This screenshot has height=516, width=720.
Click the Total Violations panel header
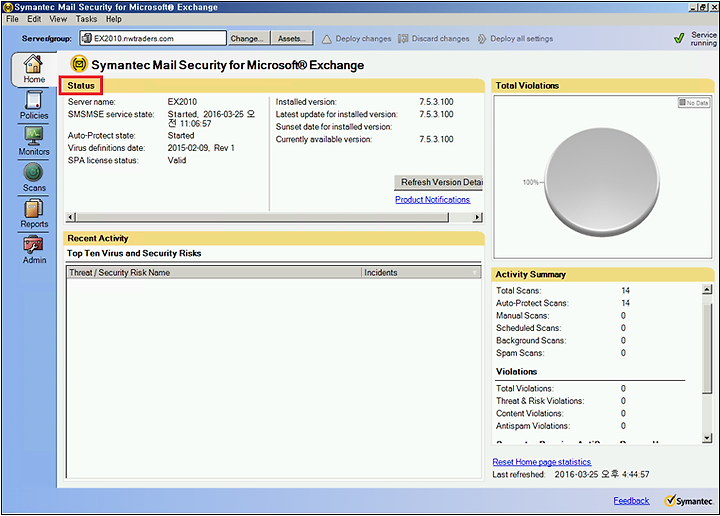pyautogui.click(x=602, y=85)
